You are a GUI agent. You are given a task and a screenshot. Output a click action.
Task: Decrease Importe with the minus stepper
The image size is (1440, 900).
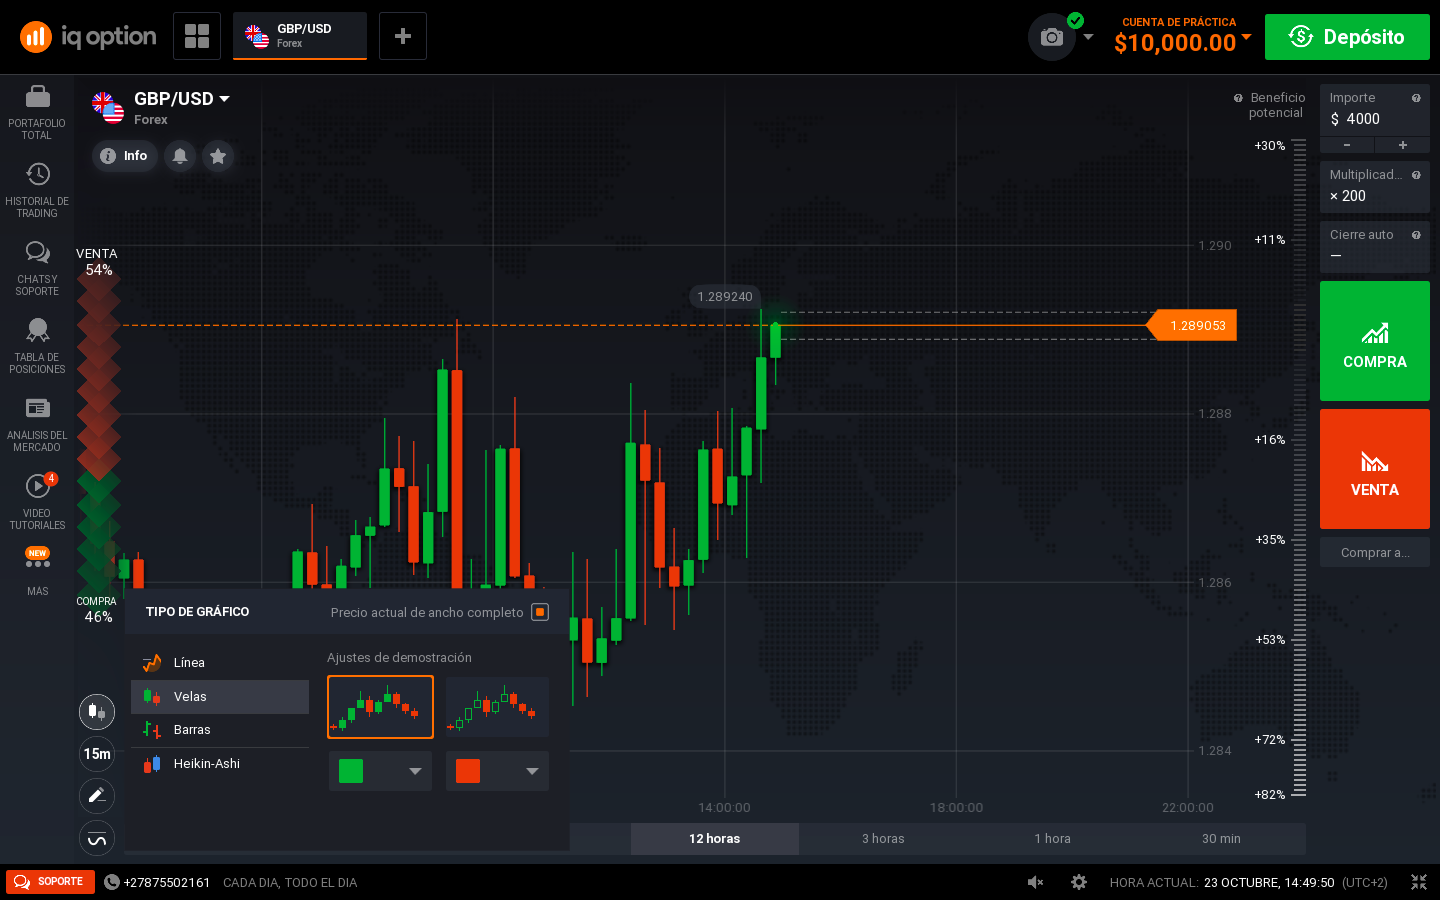1346,145
